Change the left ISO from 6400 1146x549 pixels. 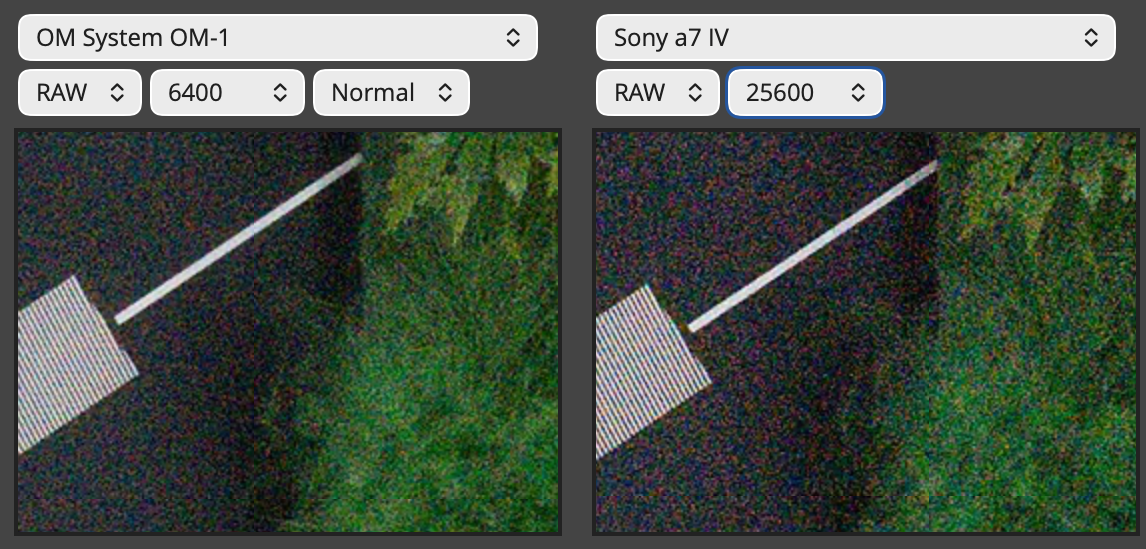(x=227, y=93)
